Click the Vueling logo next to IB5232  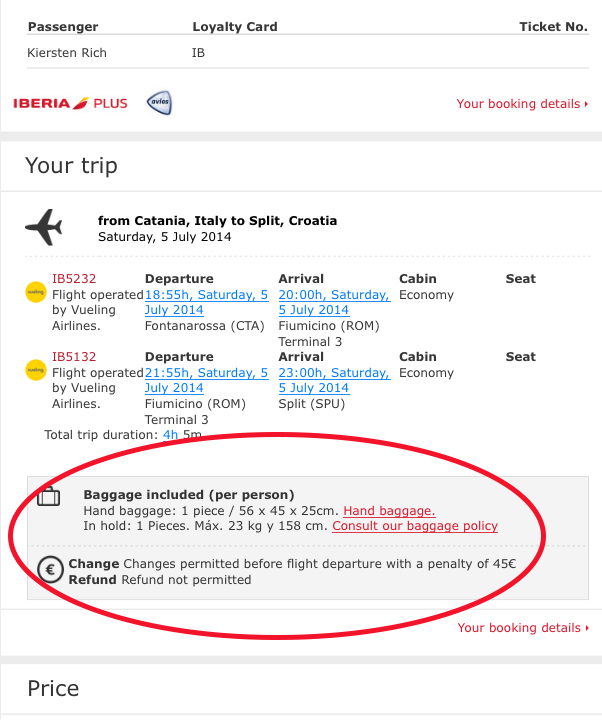tap(35, 292)
